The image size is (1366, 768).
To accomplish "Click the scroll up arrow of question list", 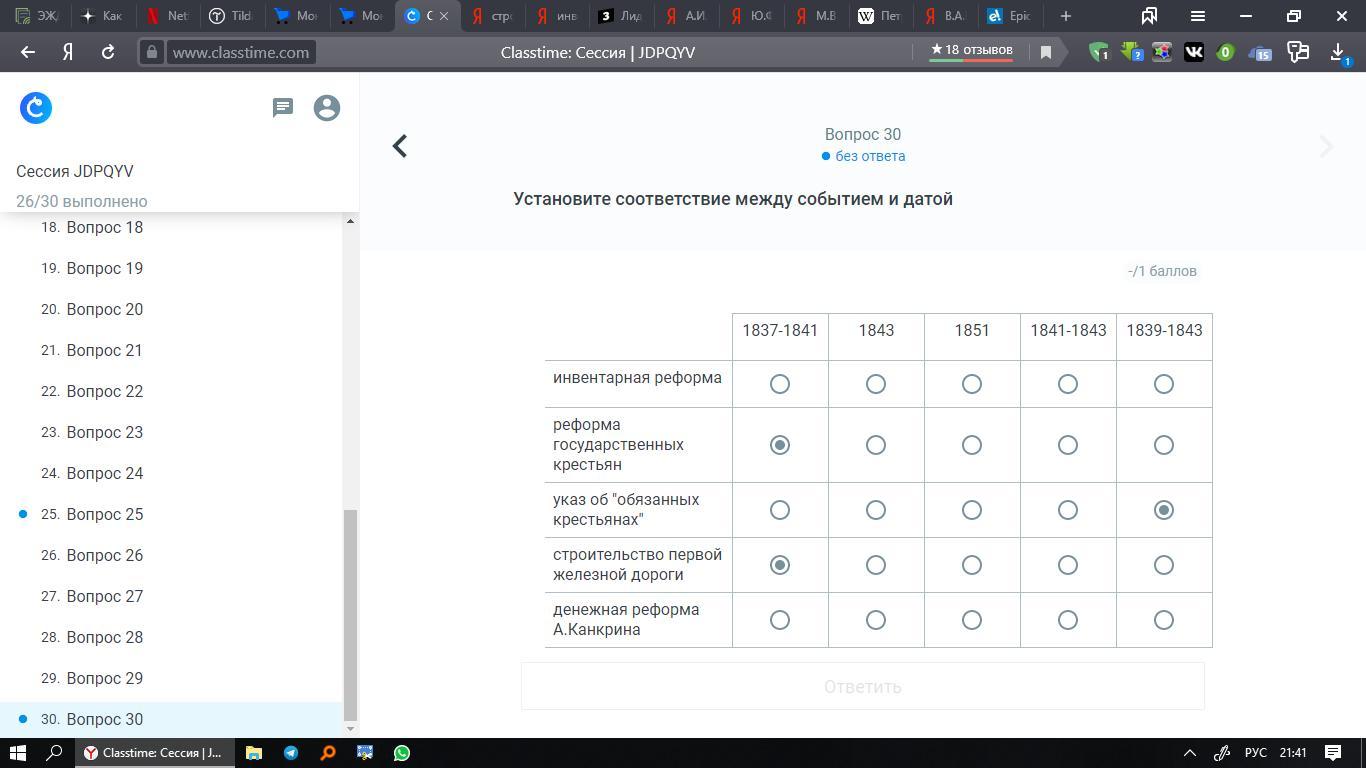I will click(350, 220).
